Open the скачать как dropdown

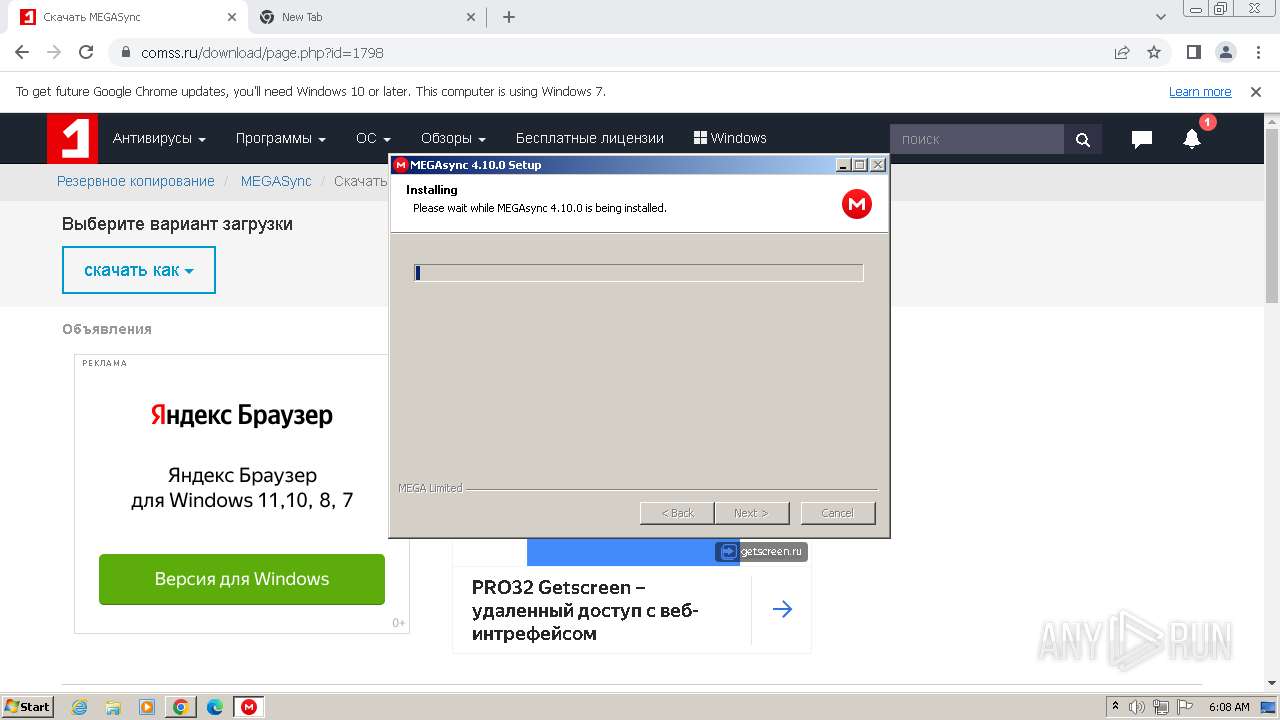pos(139,270)
